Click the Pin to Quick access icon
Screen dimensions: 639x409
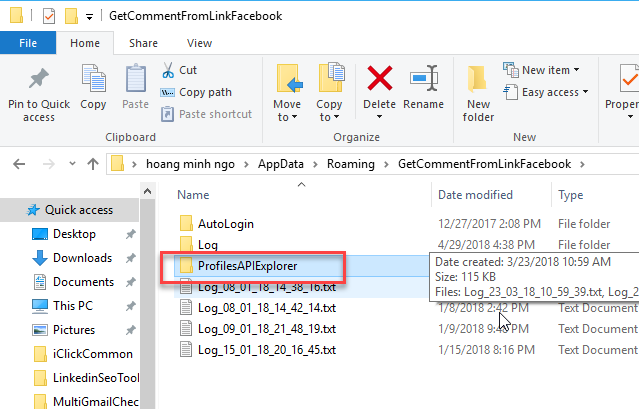pyautogui.click(x=39, y=78)
